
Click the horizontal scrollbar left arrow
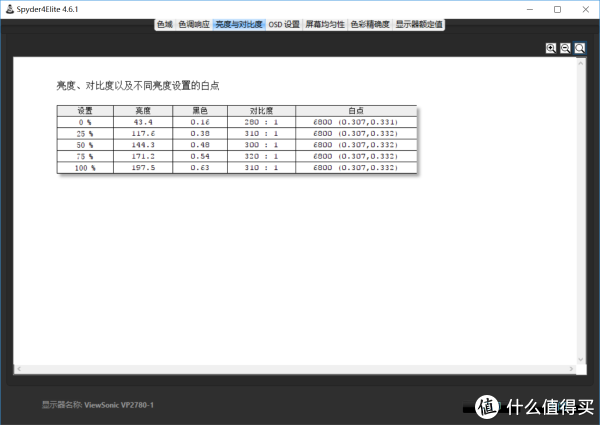point(19,369)
